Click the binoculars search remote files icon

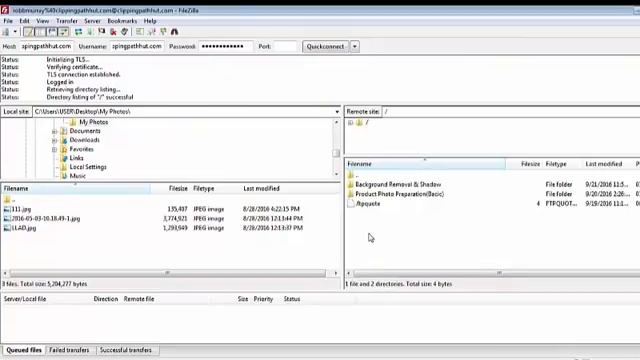tap(174, 31)
